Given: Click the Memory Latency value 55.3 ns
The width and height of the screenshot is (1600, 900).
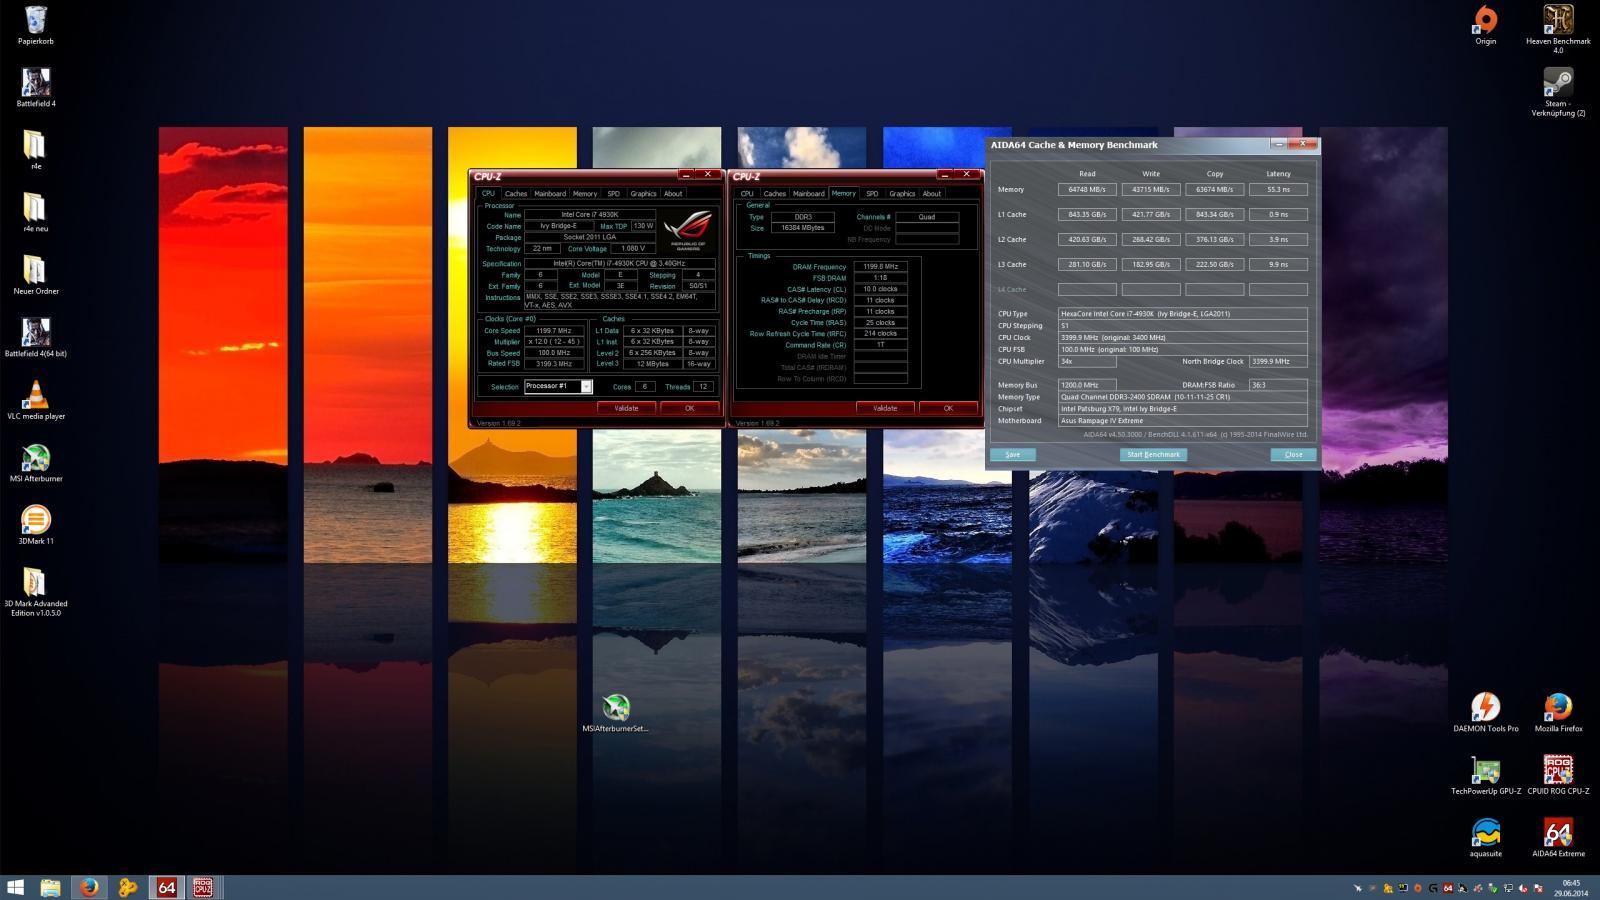Looking at the screenshot, I should [1279, 189].
